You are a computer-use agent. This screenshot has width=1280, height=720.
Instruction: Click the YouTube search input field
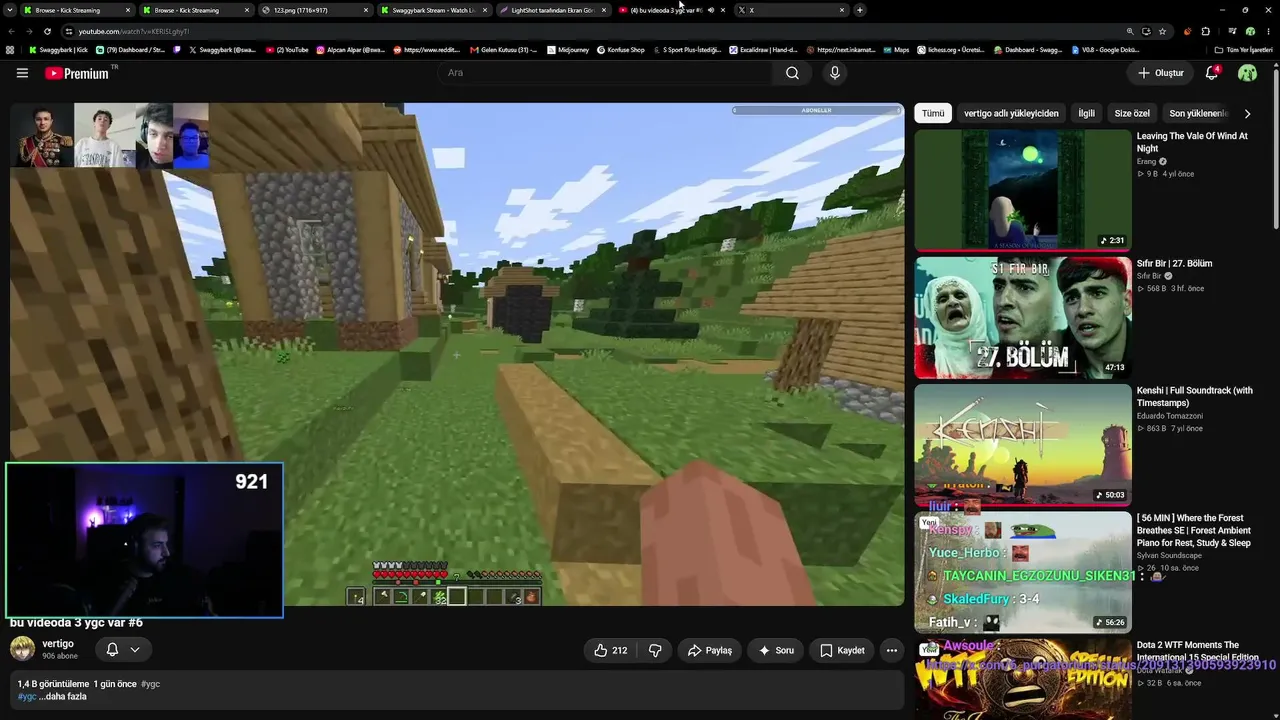605,73
